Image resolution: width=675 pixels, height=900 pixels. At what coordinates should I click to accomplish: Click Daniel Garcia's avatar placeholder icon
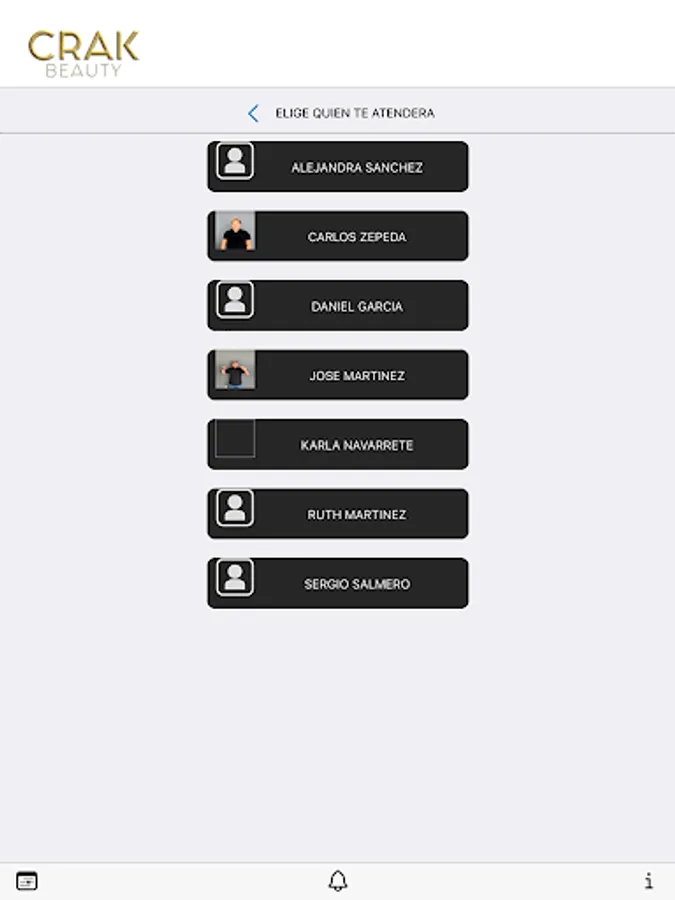(x=235, y=300)
